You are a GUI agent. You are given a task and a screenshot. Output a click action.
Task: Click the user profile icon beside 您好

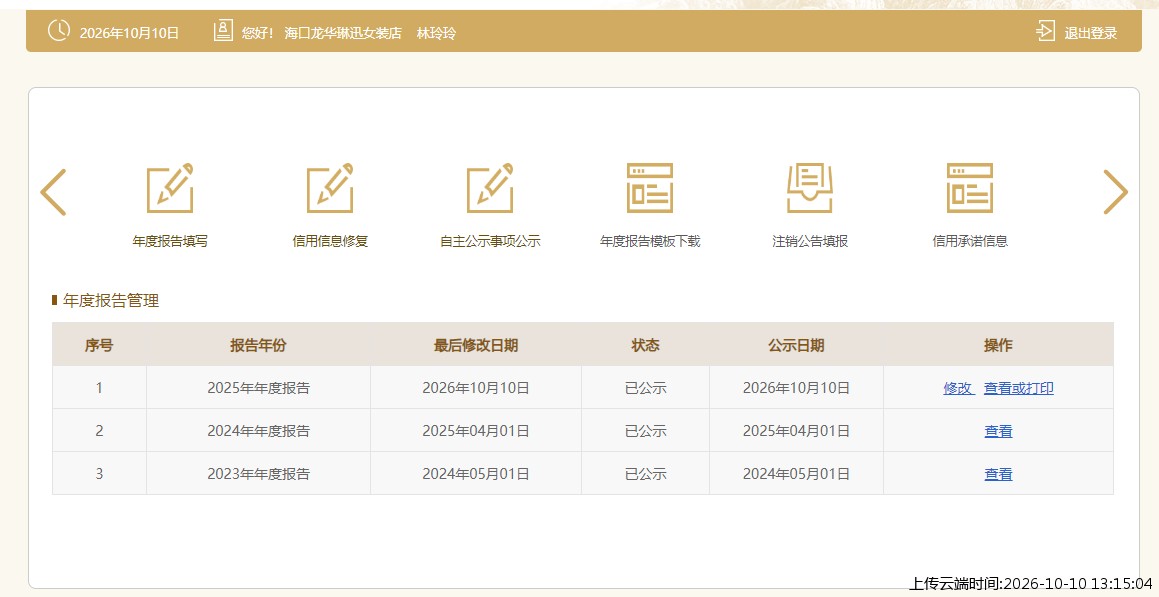click(x=223, y=31)
